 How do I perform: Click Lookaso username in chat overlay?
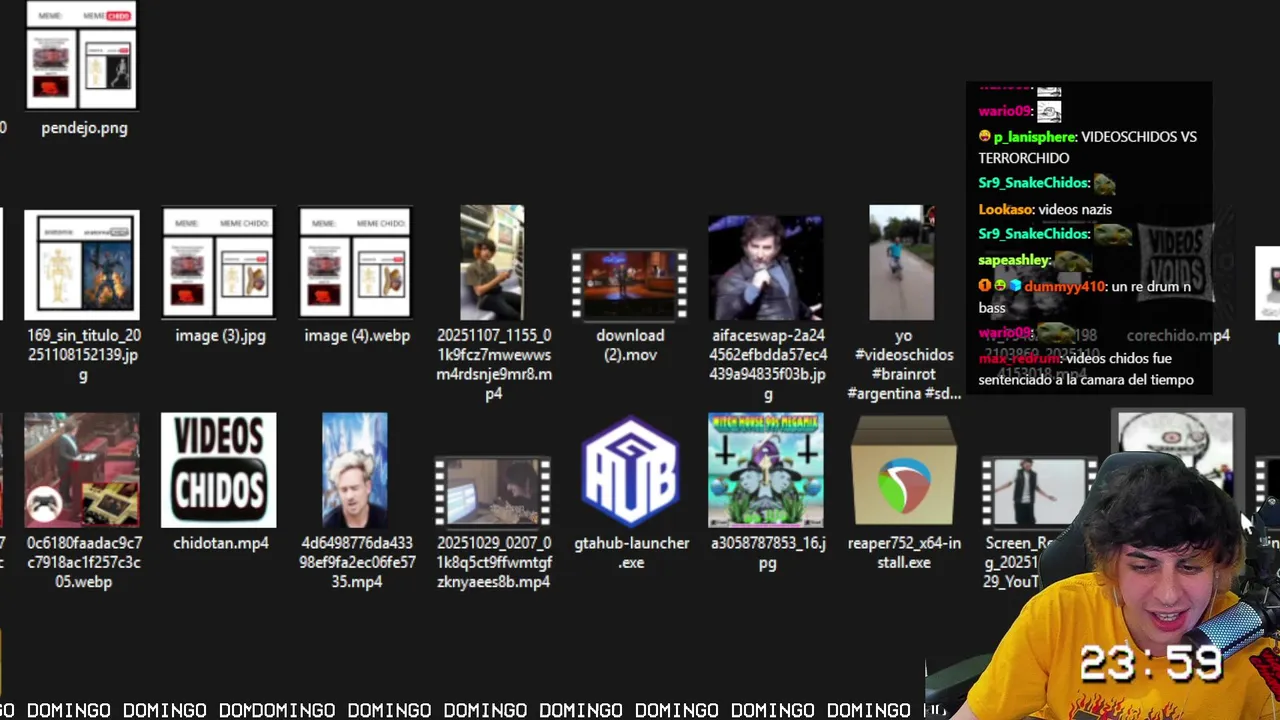click(x=1005, y=209)
